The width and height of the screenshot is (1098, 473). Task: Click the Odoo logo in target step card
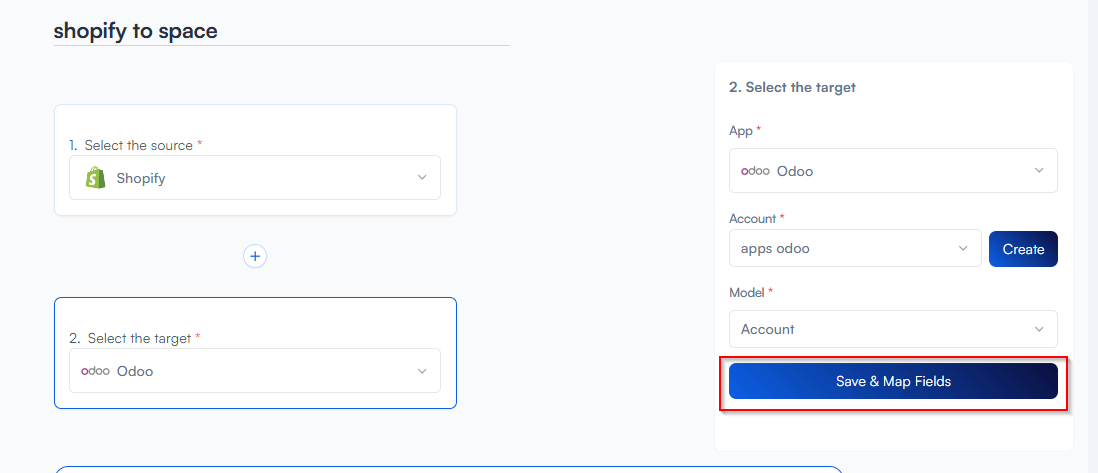[x=96, y=371]
